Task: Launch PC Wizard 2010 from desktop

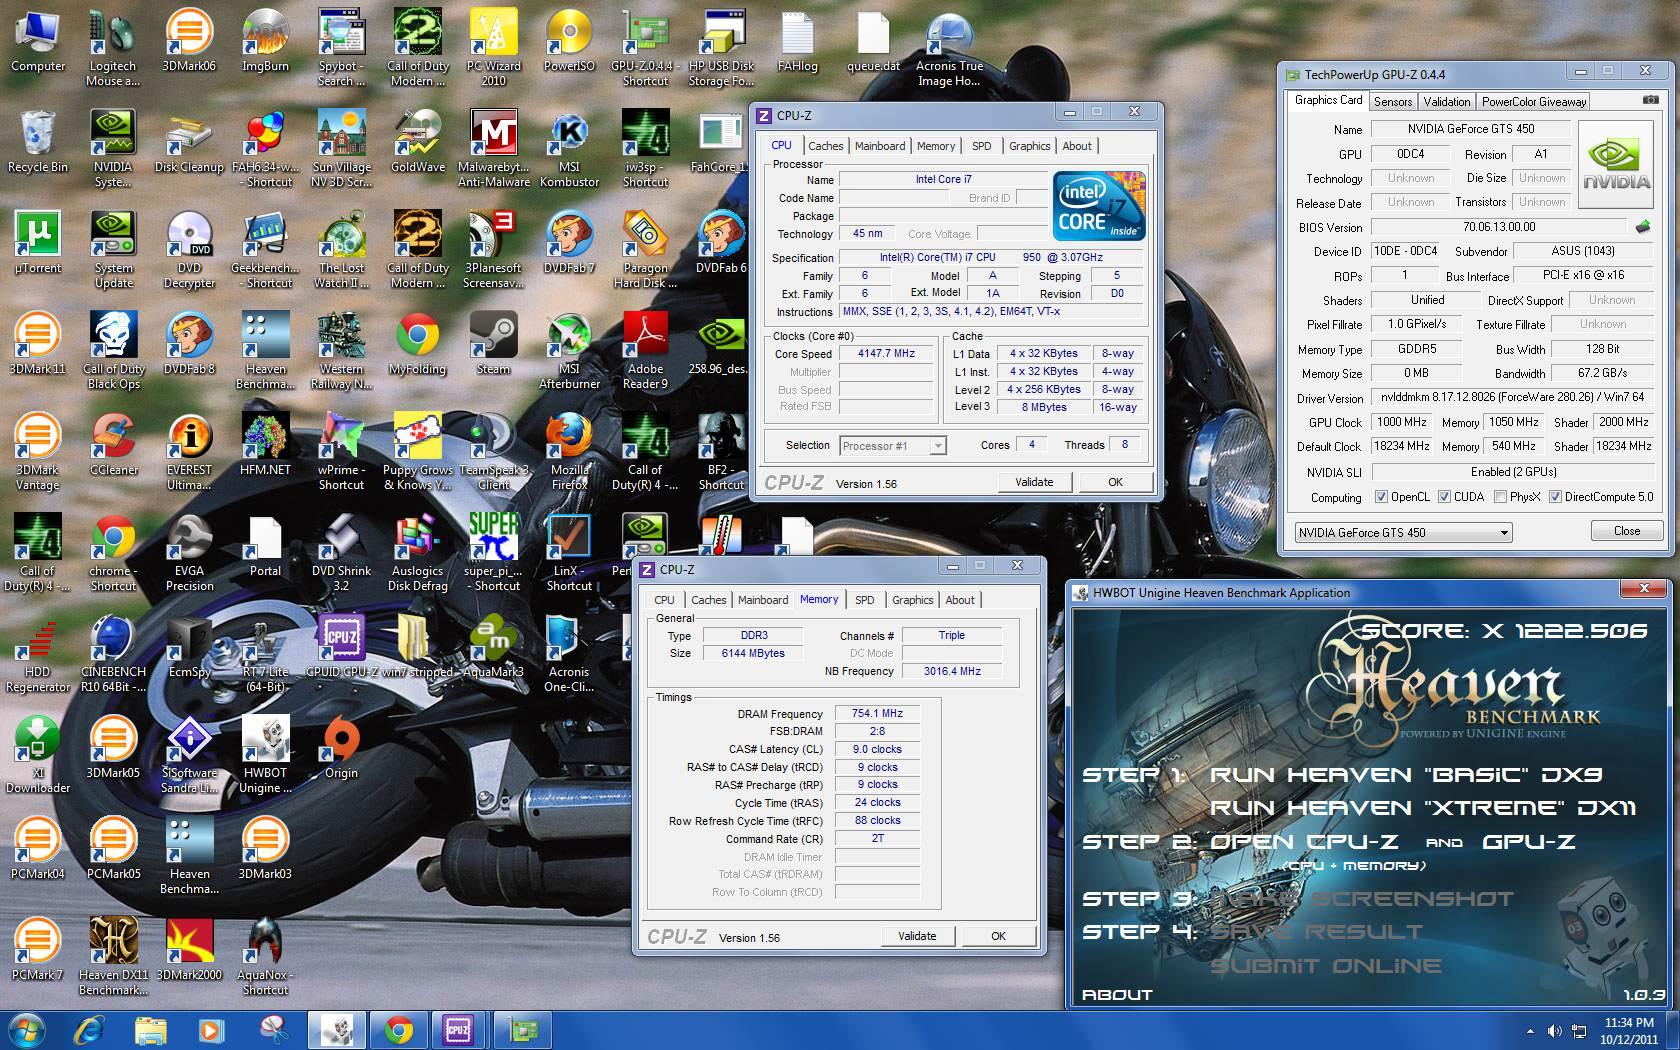Action: click(493, 48)
